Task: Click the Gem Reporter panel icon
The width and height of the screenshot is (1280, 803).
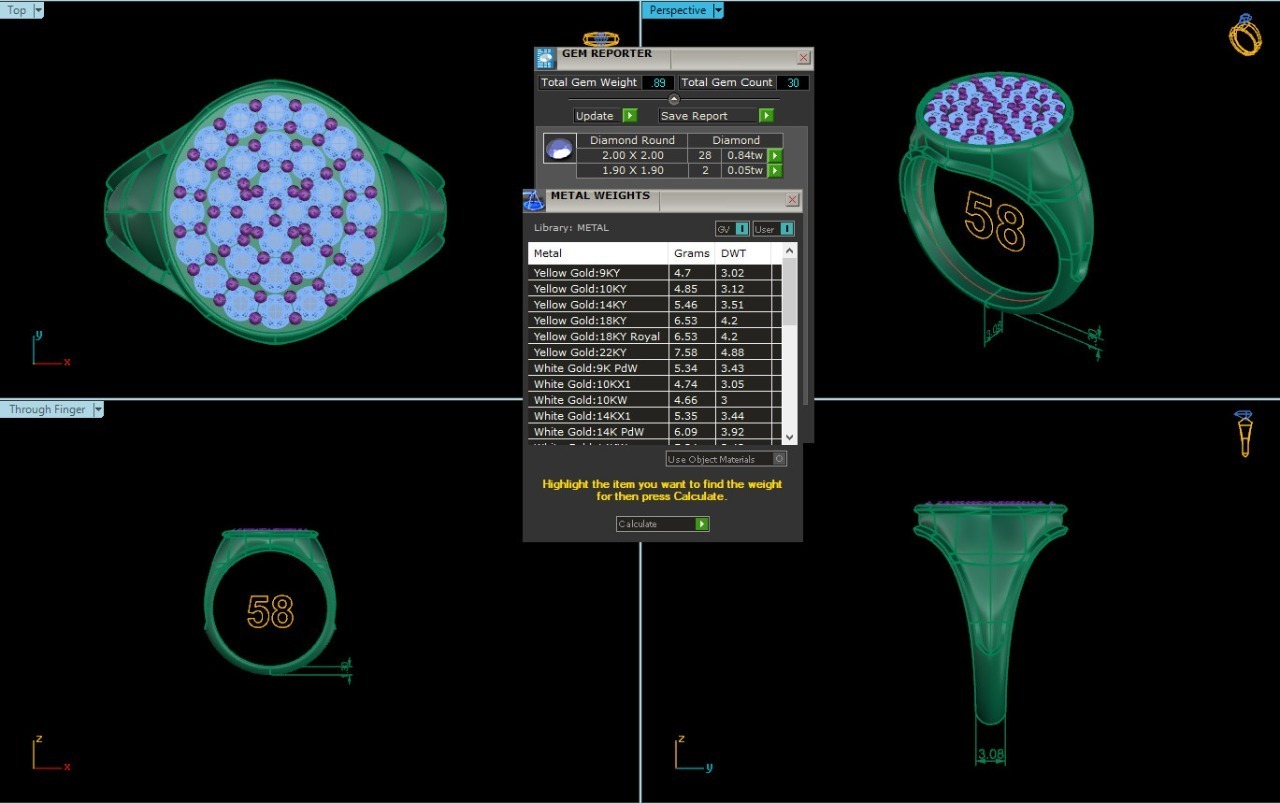Action: (545, 58)
